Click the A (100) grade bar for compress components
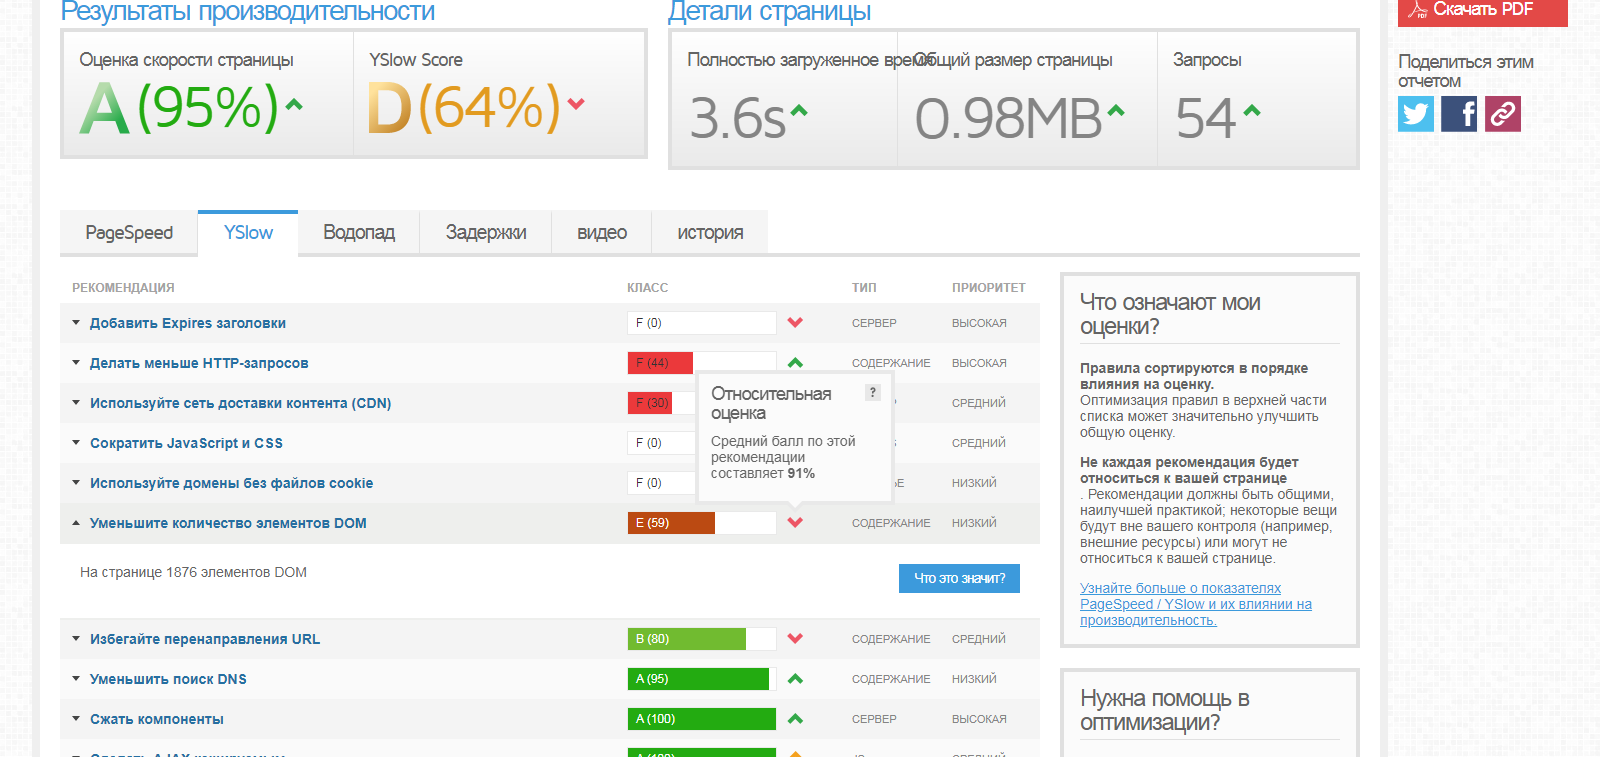1600x757 pixels. point(702,719)
